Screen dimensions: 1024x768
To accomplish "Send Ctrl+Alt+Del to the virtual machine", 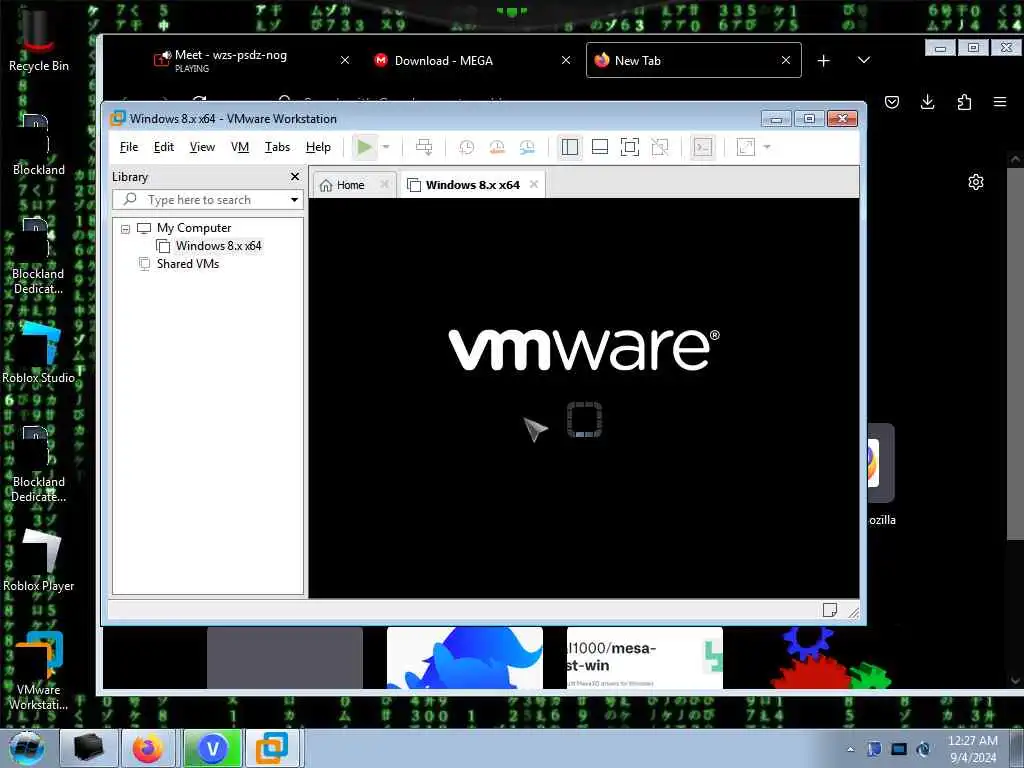I will 424,147.
